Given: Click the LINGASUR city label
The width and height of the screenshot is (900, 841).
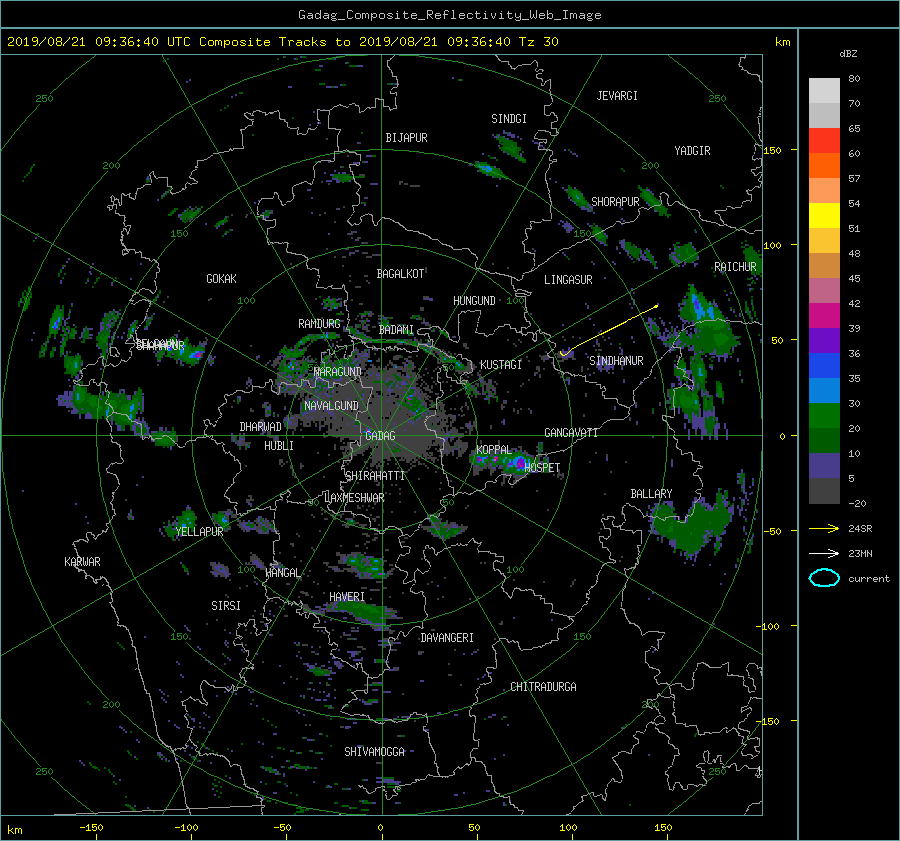Looking at the screenshot, I should click(568, 280).
